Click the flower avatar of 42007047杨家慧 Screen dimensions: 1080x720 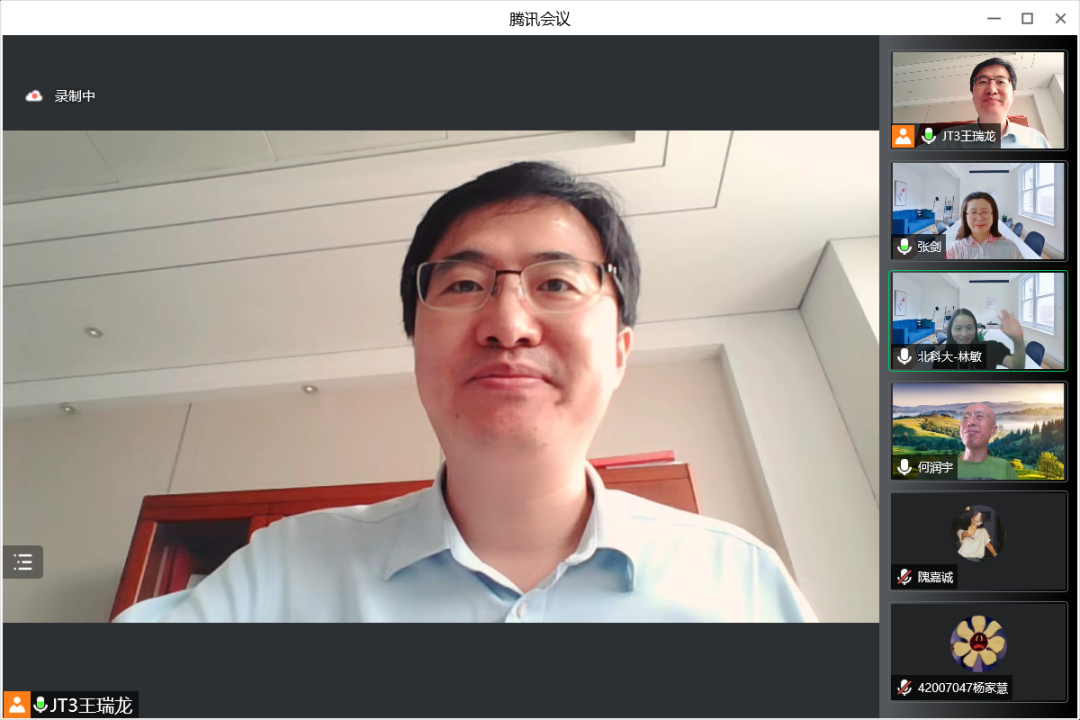tap(977, 642)
